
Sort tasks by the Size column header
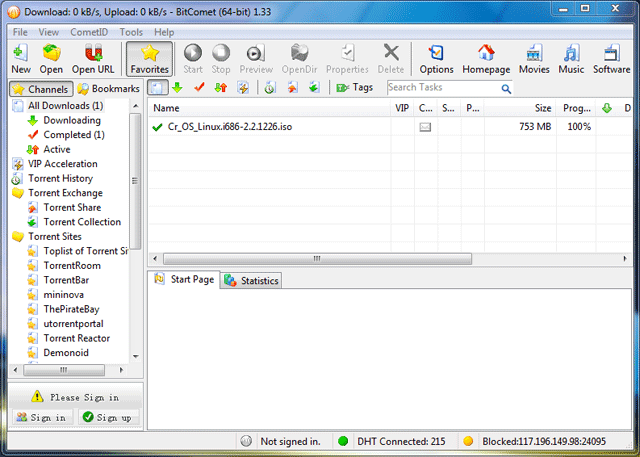point(520,108)
